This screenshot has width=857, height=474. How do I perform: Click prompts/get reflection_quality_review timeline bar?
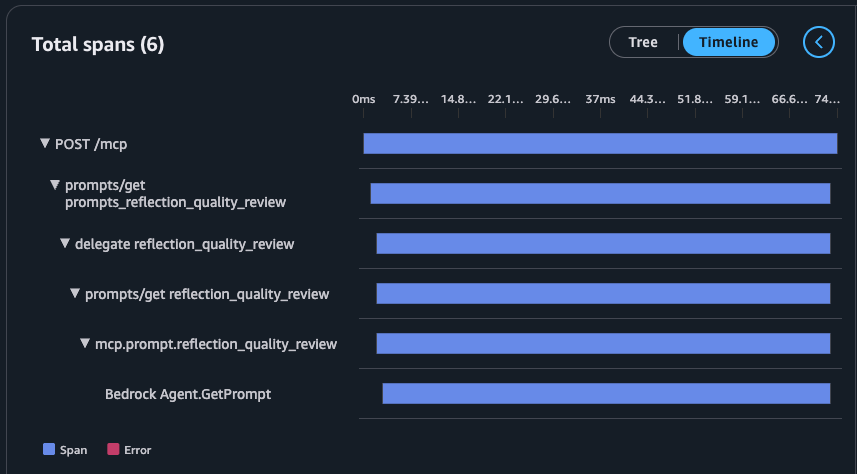click(x=603, y=294)
